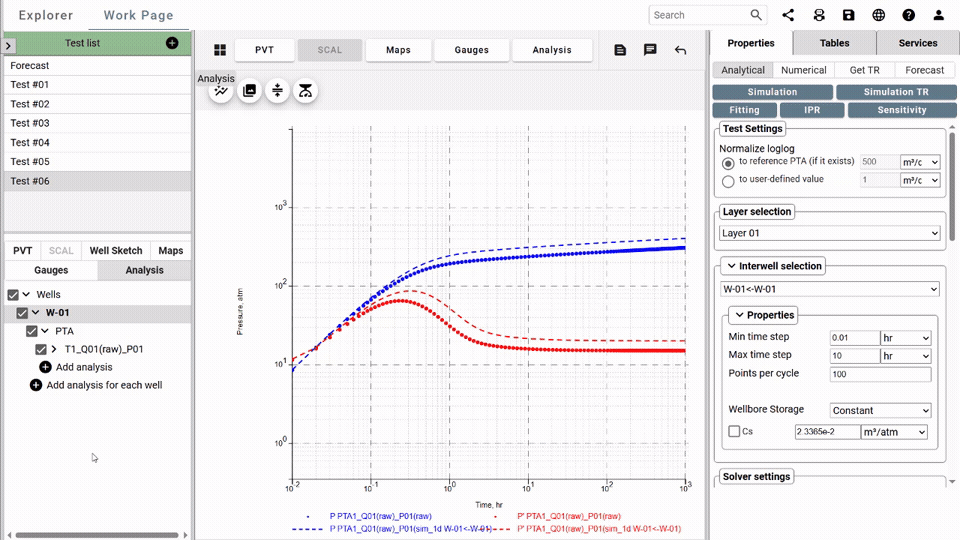Click plus icon beside Add analysis
Viewport: 960px width, 540px height.
pos(45,367)
